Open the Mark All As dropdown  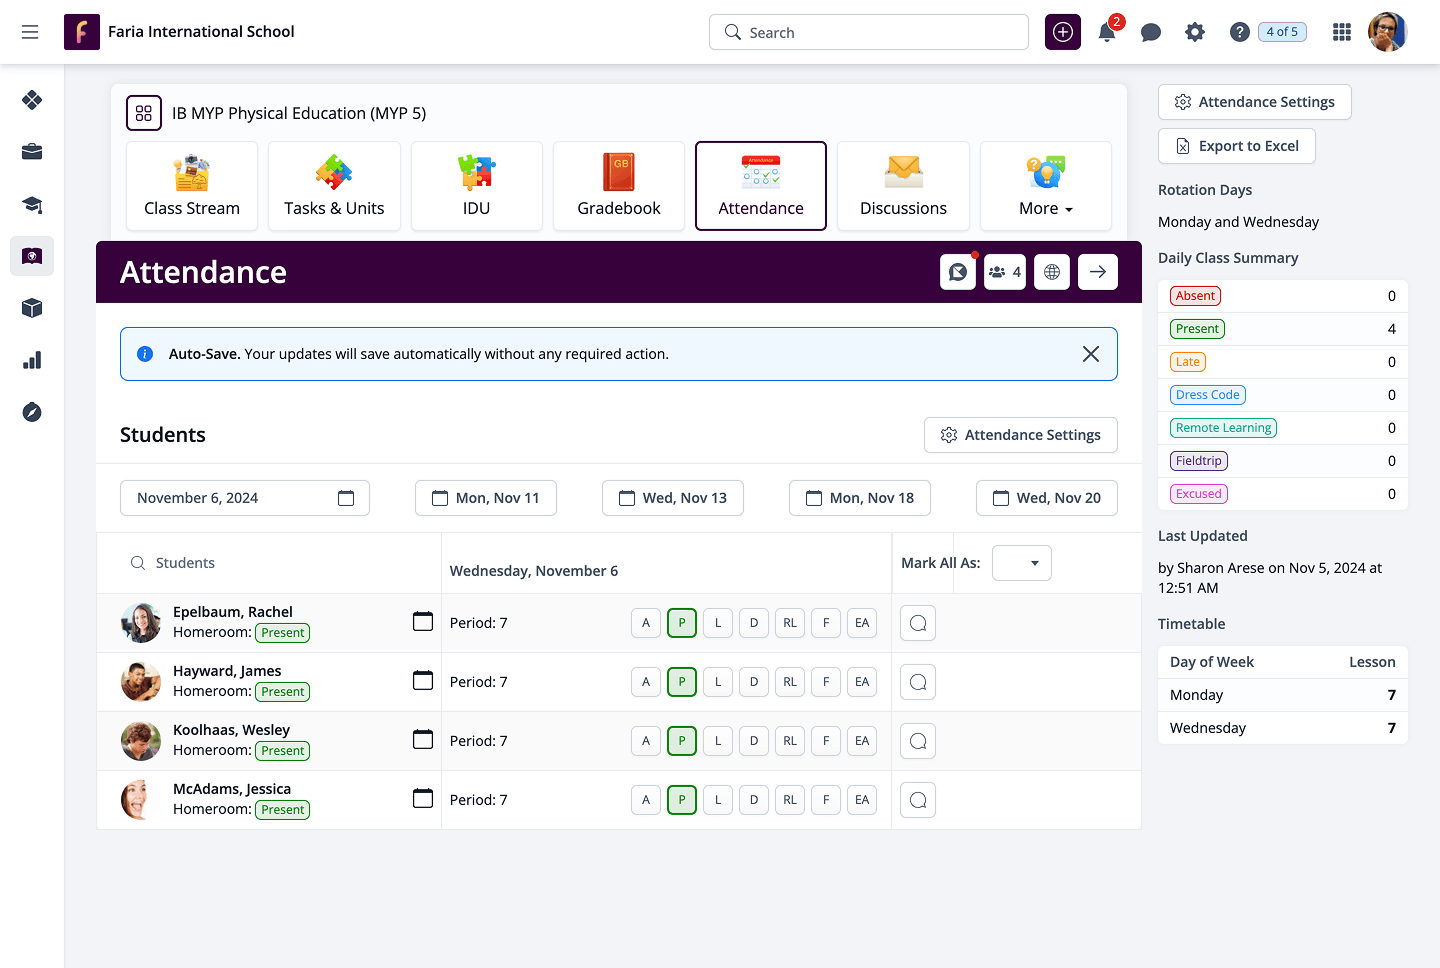click(1021, 563)
